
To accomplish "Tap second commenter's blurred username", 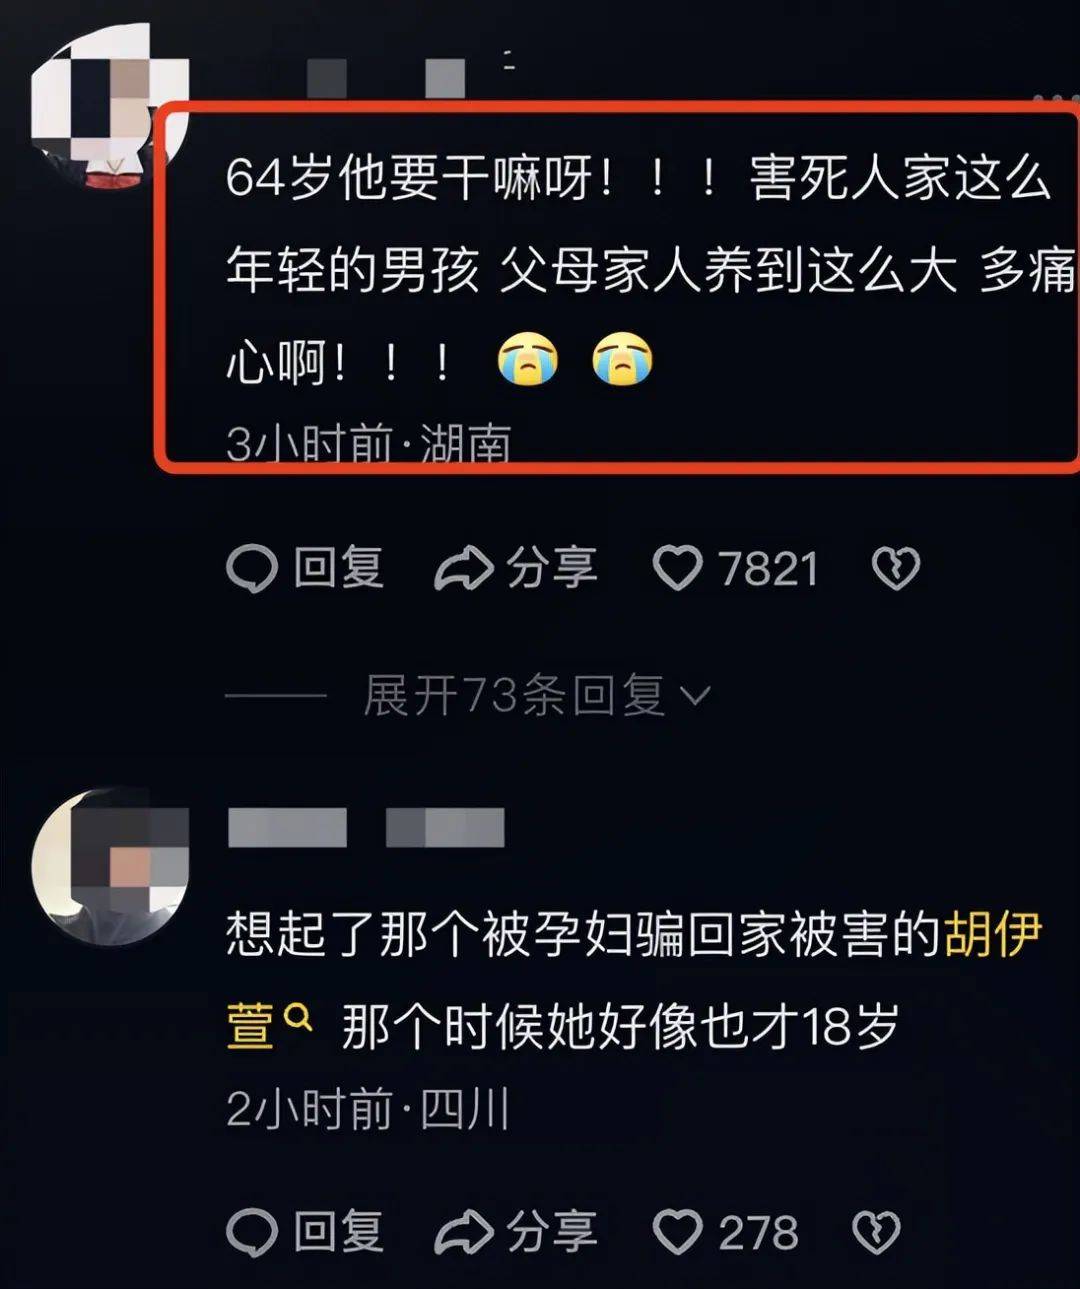I will tap(366, 828).
